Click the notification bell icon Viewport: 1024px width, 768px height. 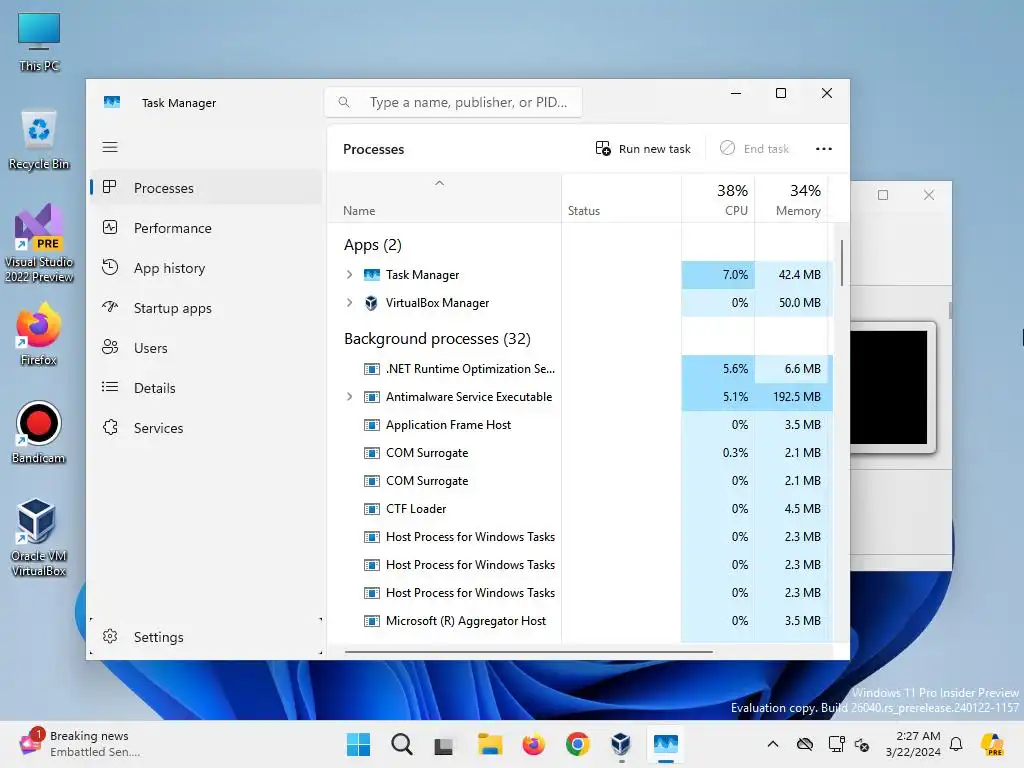[956, 744]
